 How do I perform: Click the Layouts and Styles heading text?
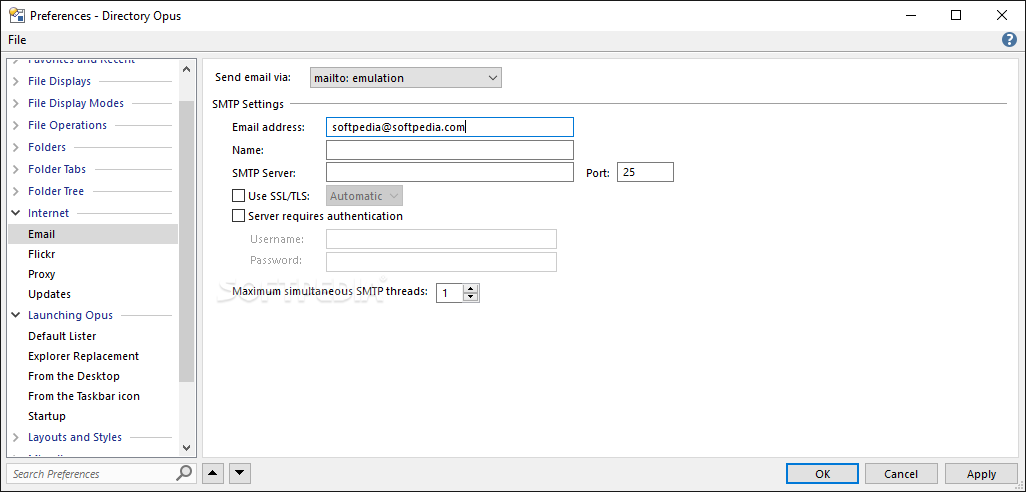(75, 438)
